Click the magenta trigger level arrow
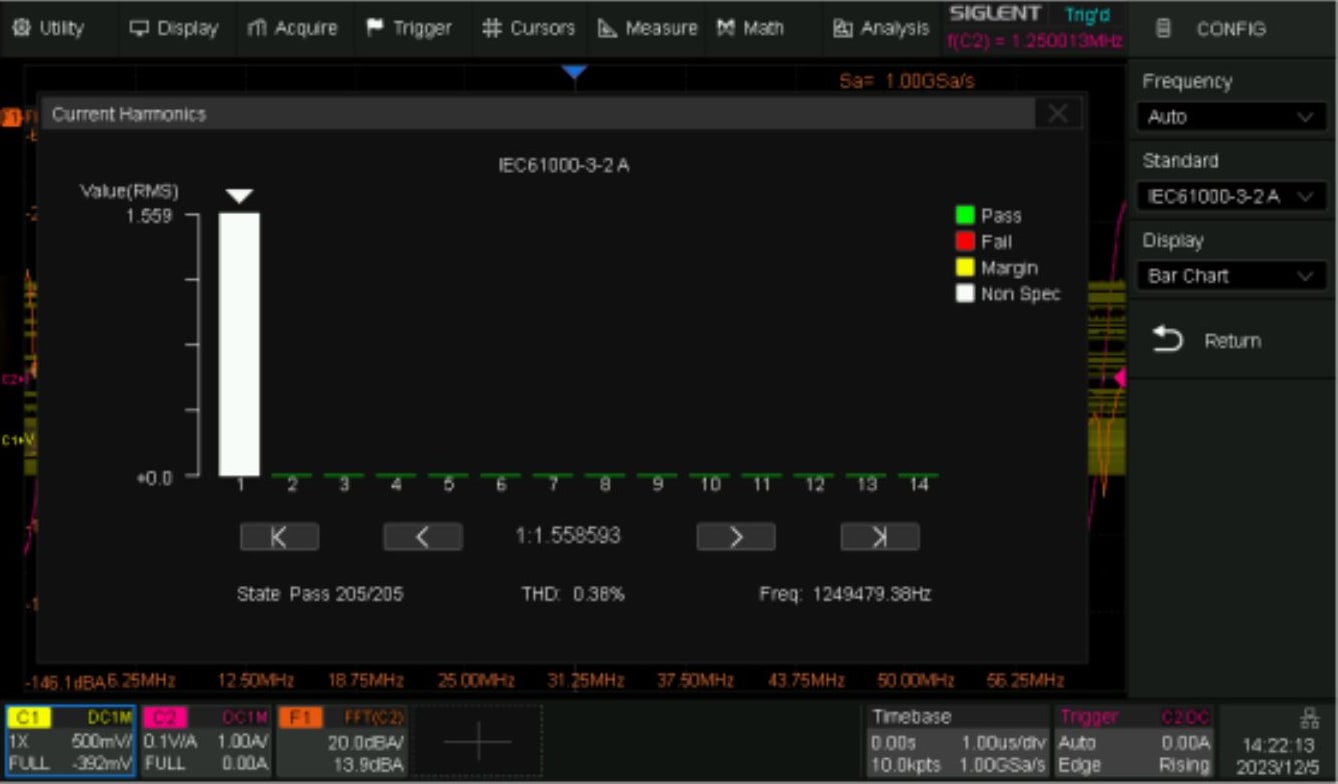 (x=1120, y=378)
